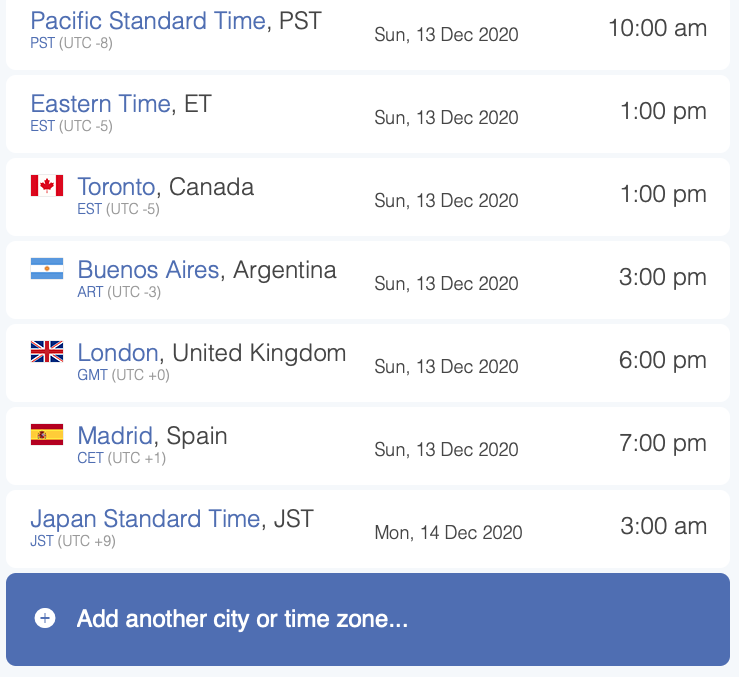Viewport: 739px width, 677px height.
Task: Click the PST abbreviation link
Action: 42,43
